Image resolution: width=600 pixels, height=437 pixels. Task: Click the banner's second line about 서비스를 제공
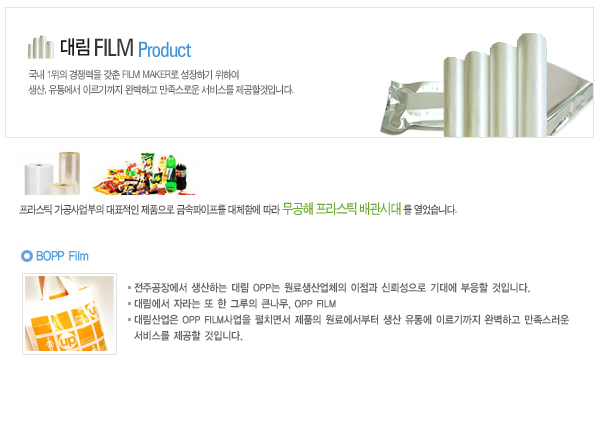[x=161, y=90]
